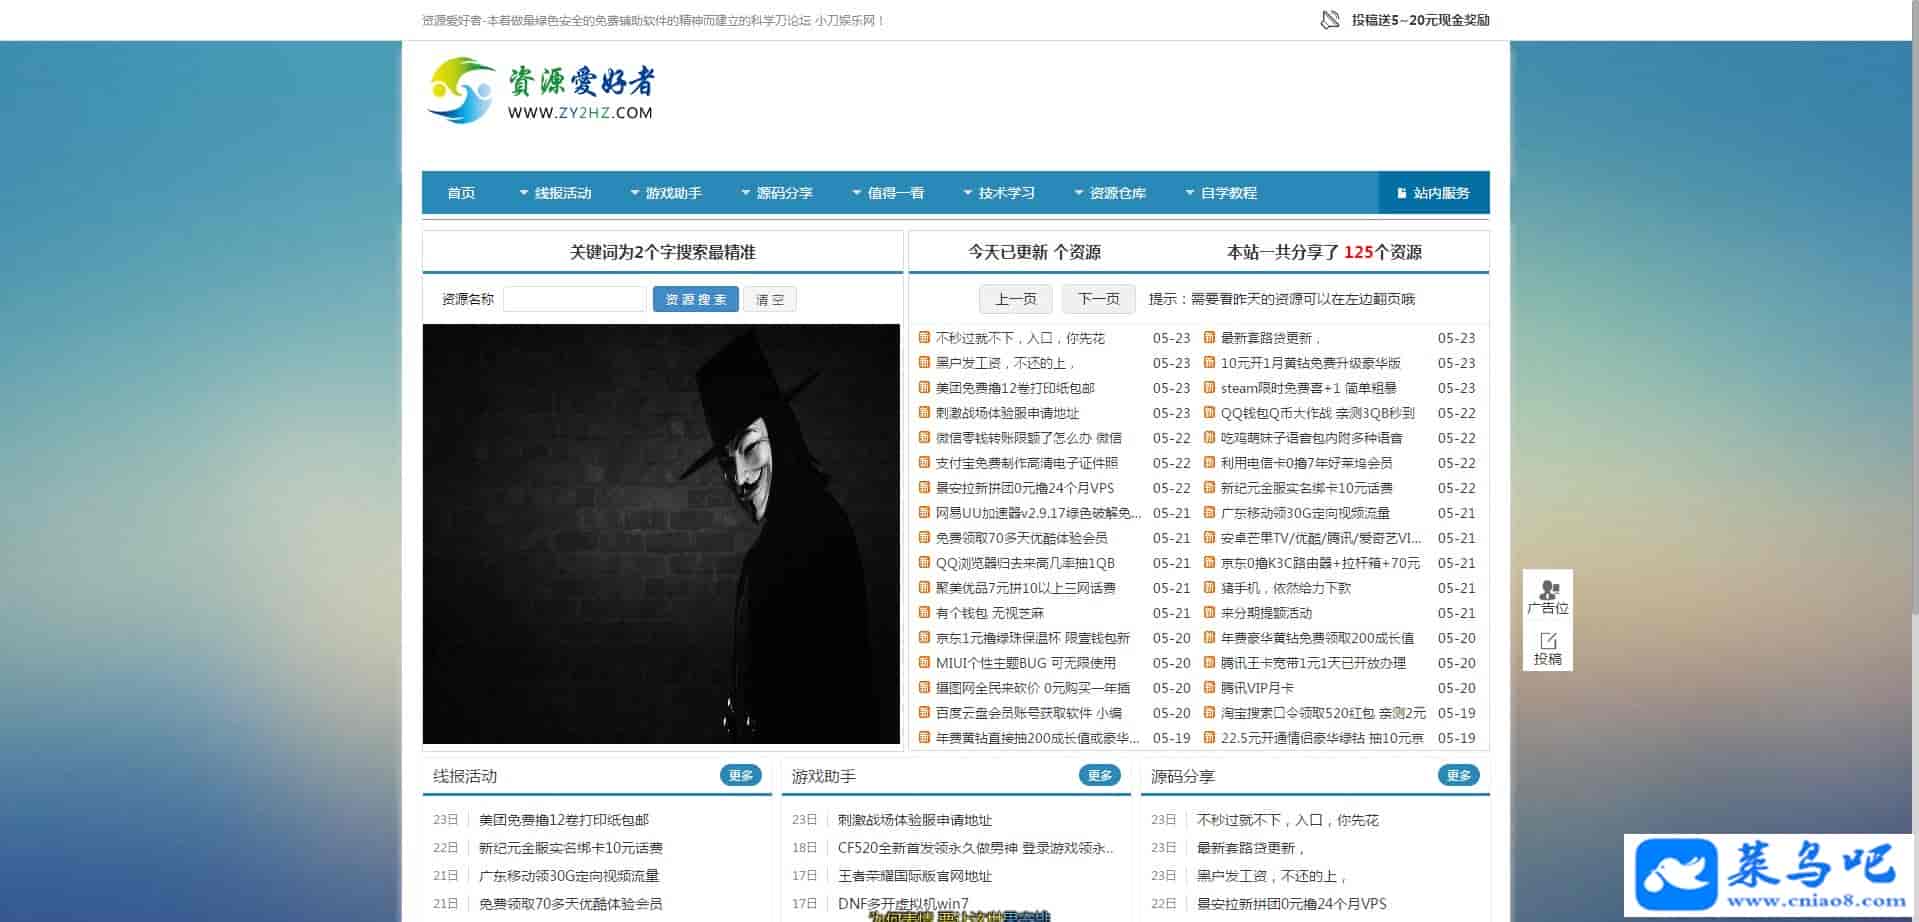The height and width of the screenshot is (922, 1919).
Task: Click 更多 in the 线报活动 section
Action: pos(740,775)
